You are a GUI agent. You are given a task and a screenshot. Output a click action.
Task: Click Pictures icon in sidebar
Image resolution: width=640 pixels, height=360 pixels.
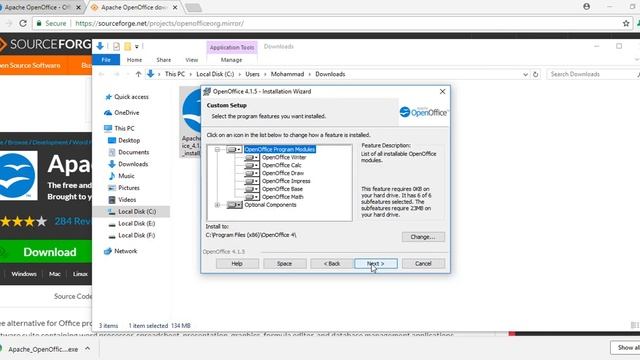click(x=112, y=188)
